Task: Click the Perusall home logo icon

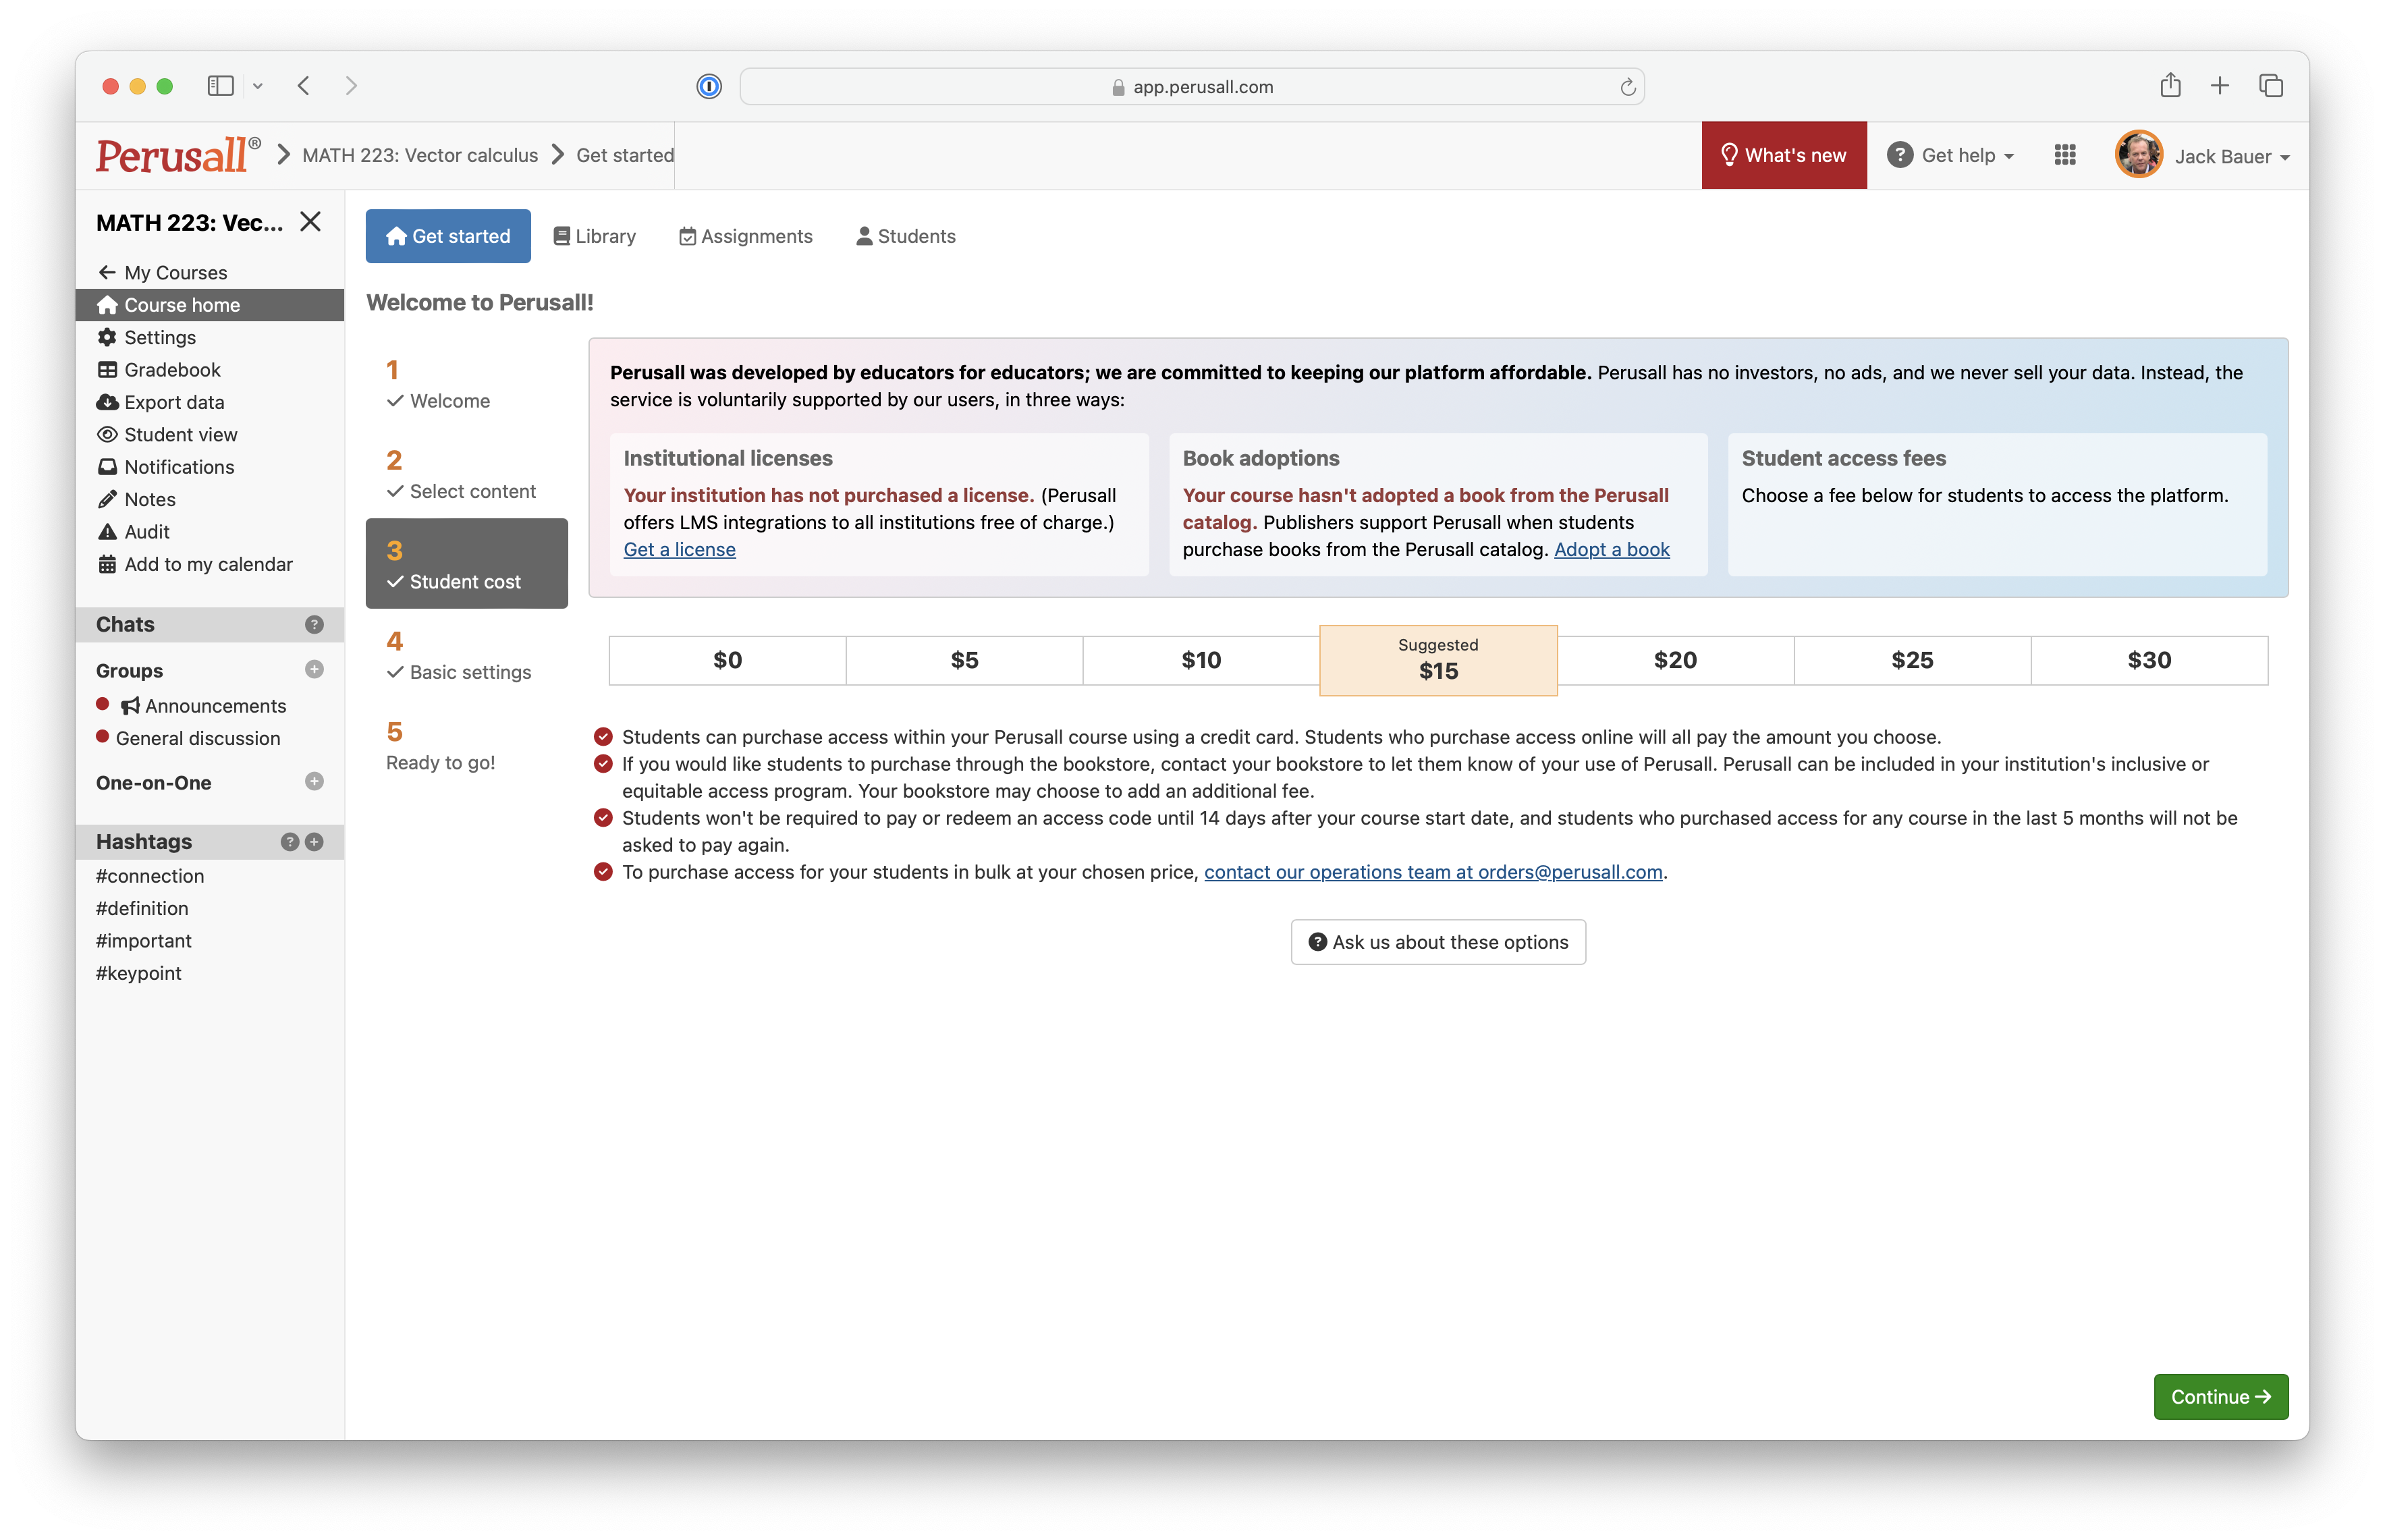Action: pyautogui.click(x=174, y=155)
